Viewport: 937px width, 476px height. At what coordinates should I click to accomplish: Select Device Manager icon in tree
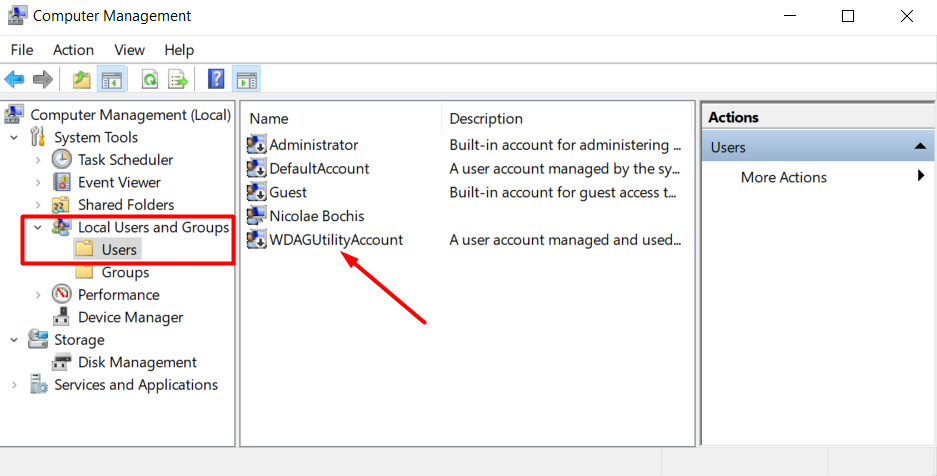coord(62,317)
